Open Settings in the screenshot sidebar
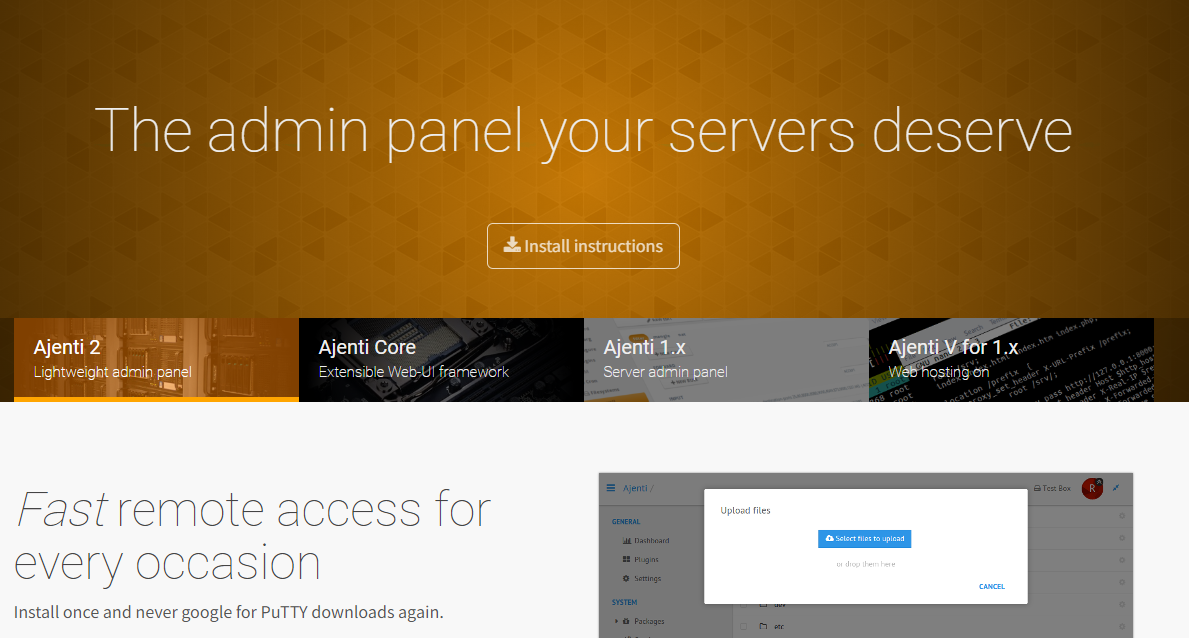 pos(642,578)
